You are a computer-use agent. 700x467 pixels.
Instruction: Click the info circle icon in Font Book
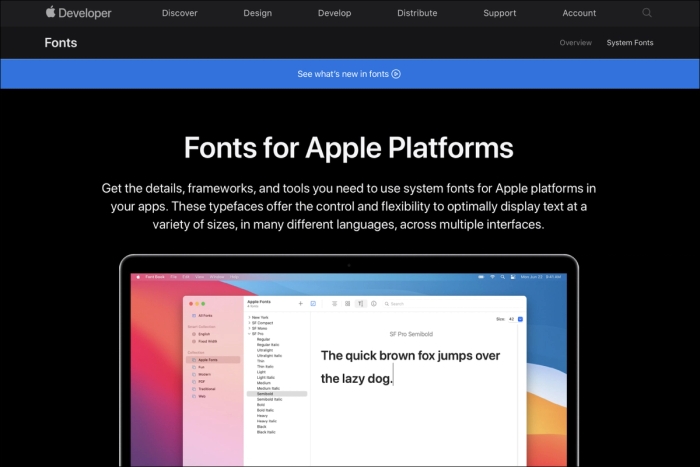(x=374, y=304)
